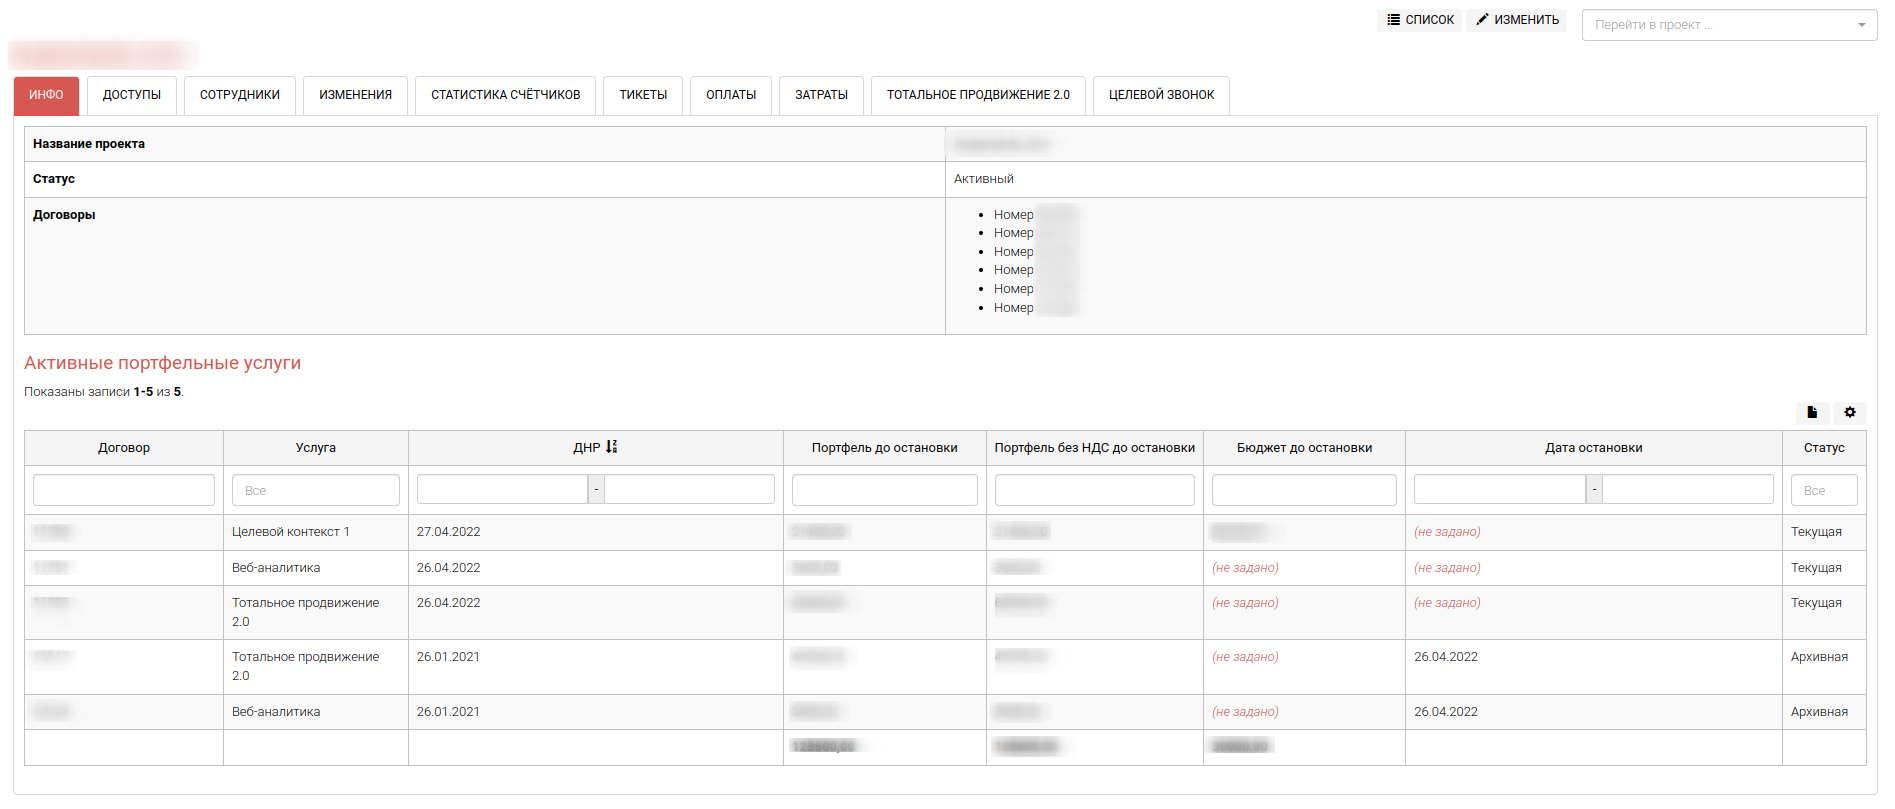
Task: Select the ТИКЕТЫ tab
Action: (642, 95)
